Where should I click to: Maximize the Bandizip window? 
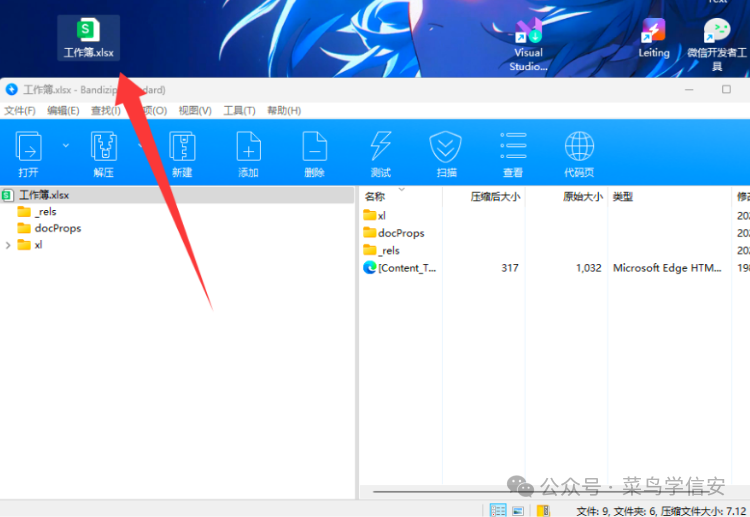tap(726, 89)
